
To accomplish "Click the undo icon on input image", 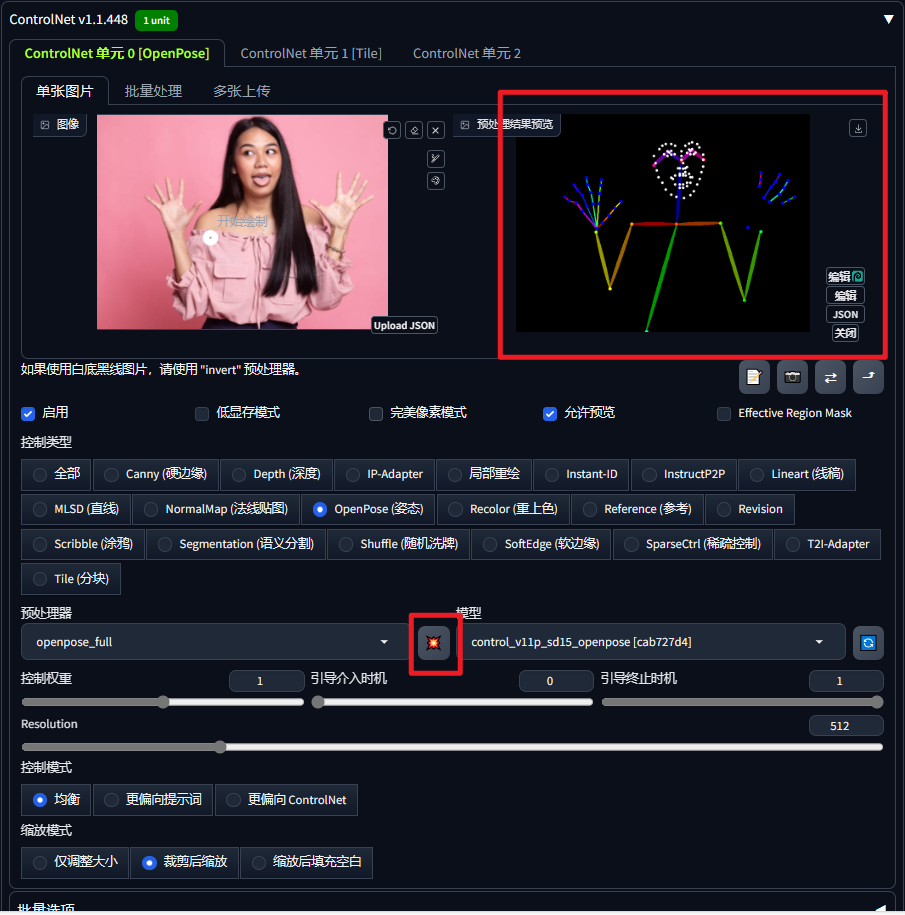I will (x=392, y=130).
